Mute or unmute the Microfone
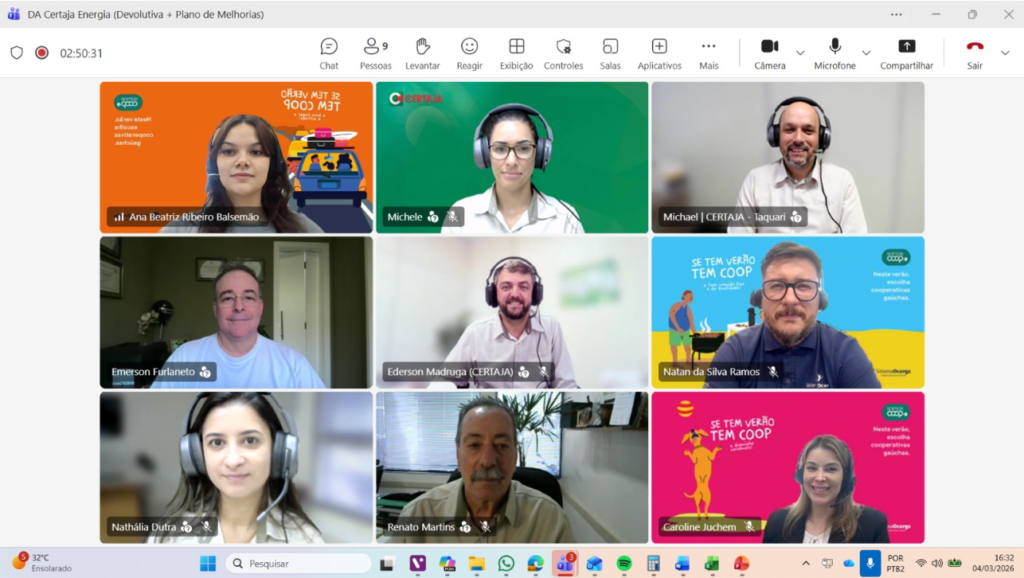Screen dimensions: 1024x578 pos(835,53)
